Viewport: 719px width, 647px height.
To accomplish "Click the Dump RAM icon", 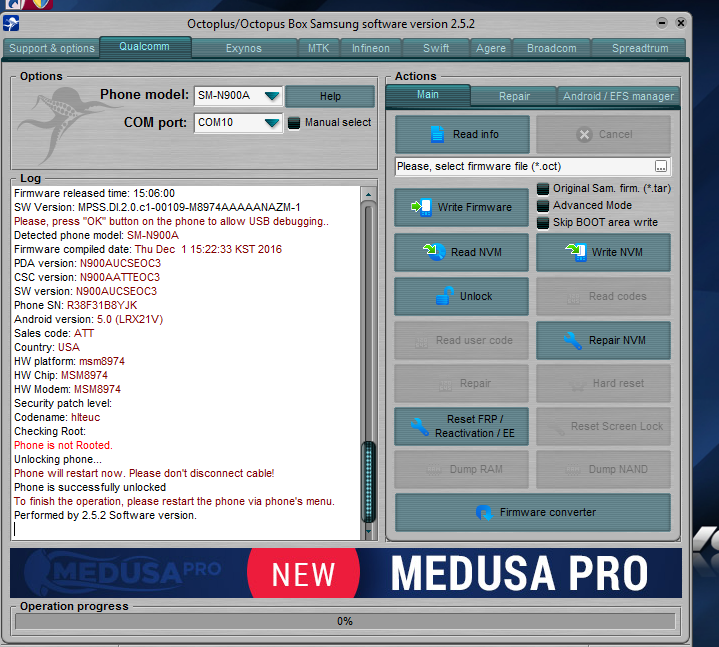I will tap(434, 470).
